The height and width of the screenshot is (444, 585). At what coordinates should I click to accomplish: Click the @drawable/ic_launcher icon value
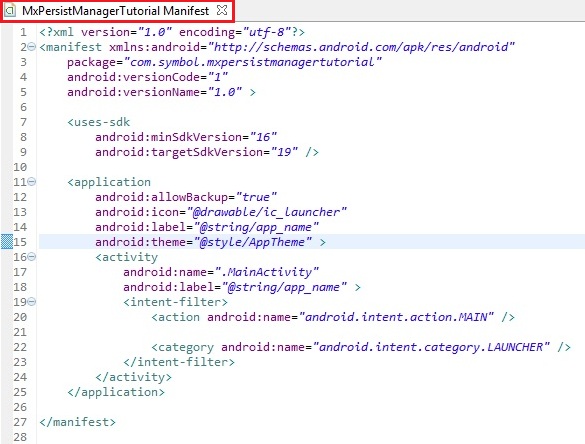(267, 212)
